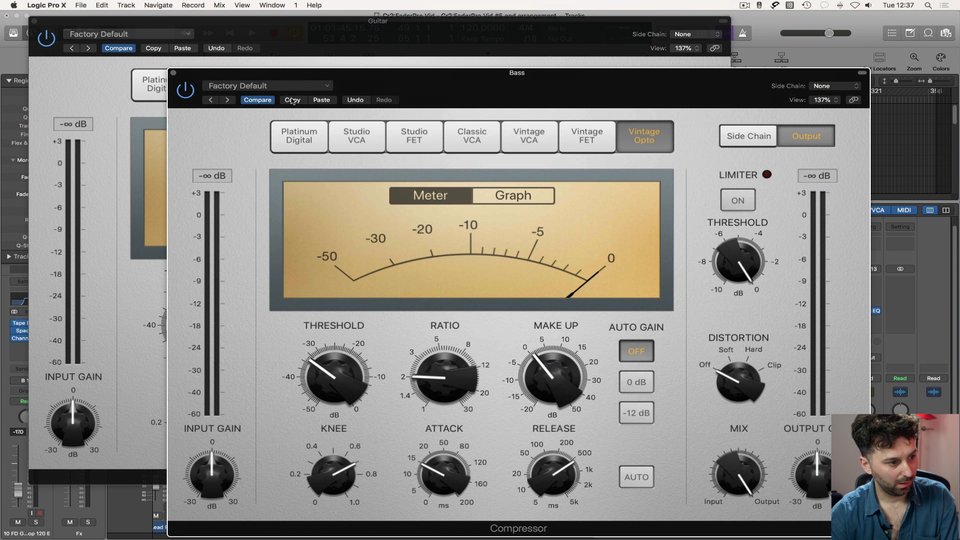960x540 pixels.
Task: Open the Library icon at top left
Action: point(13,33)
